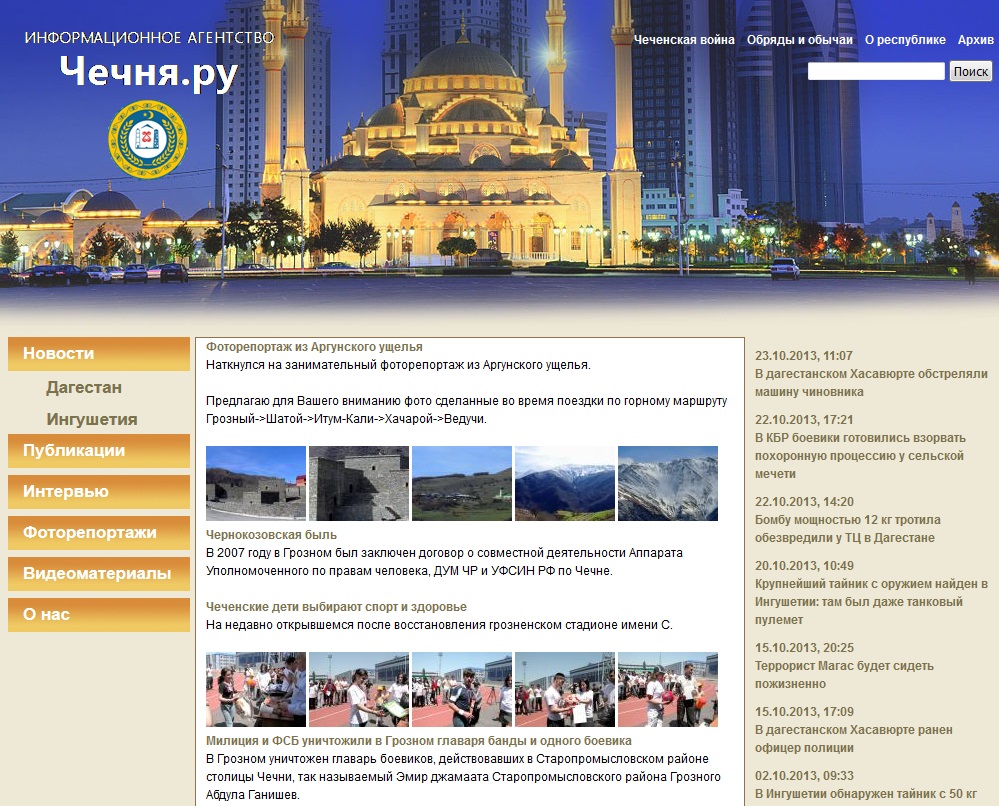Click the Chechnya emblem logo icon
999x806 pixels.
pyautogui.click(x=148, y=139)
